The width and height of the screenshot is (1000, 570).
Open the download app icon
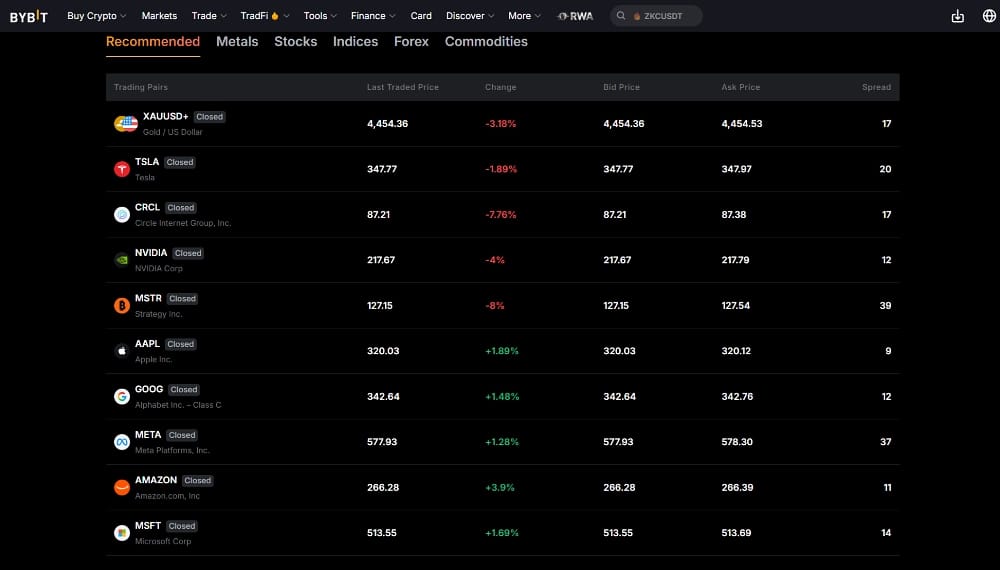[x=957, y=16]
